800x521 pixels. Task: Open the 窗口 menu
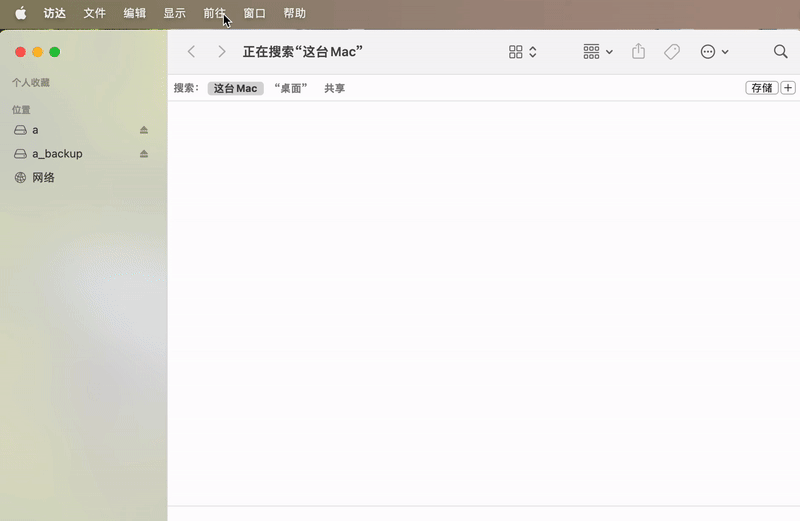coord(254,13)
